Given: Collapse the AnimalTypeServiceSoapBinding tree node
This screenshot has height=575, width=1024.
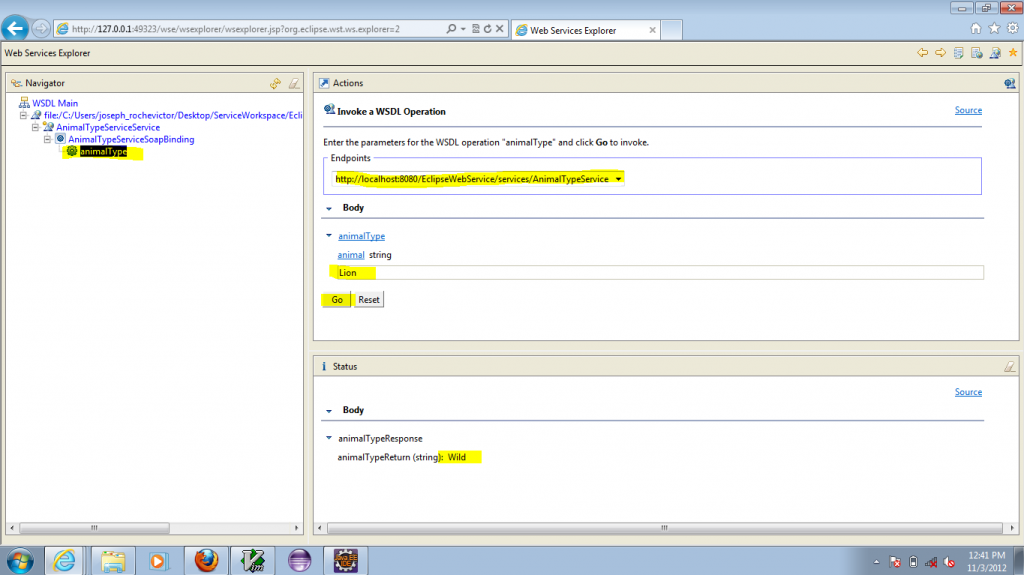Looking at the screenshot, I should (x=48, y=139).
